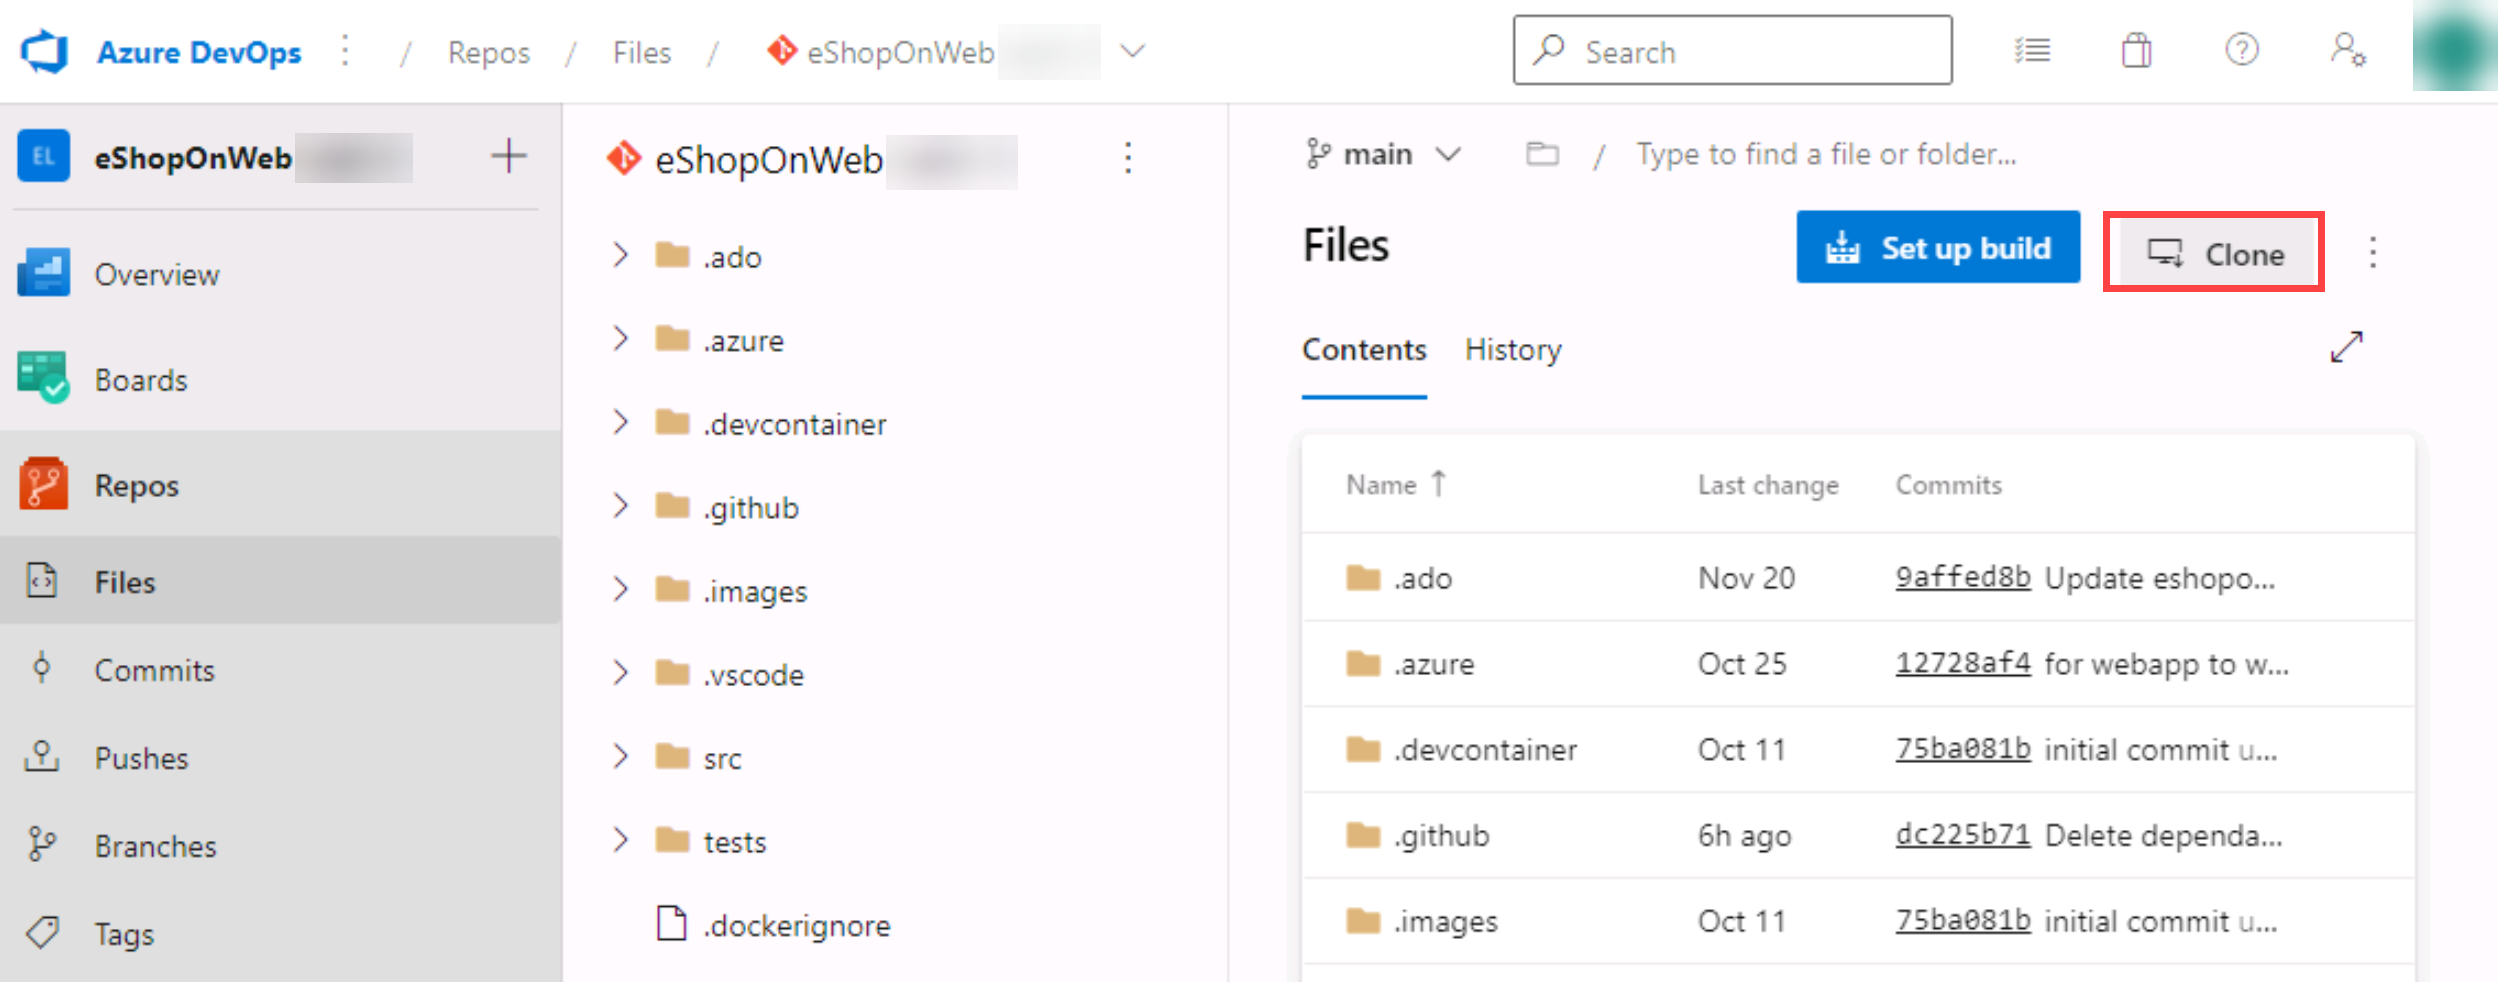Click Repos in the breadcrumb
Viewport: 2498px width, 982px height.
[488, 52]
